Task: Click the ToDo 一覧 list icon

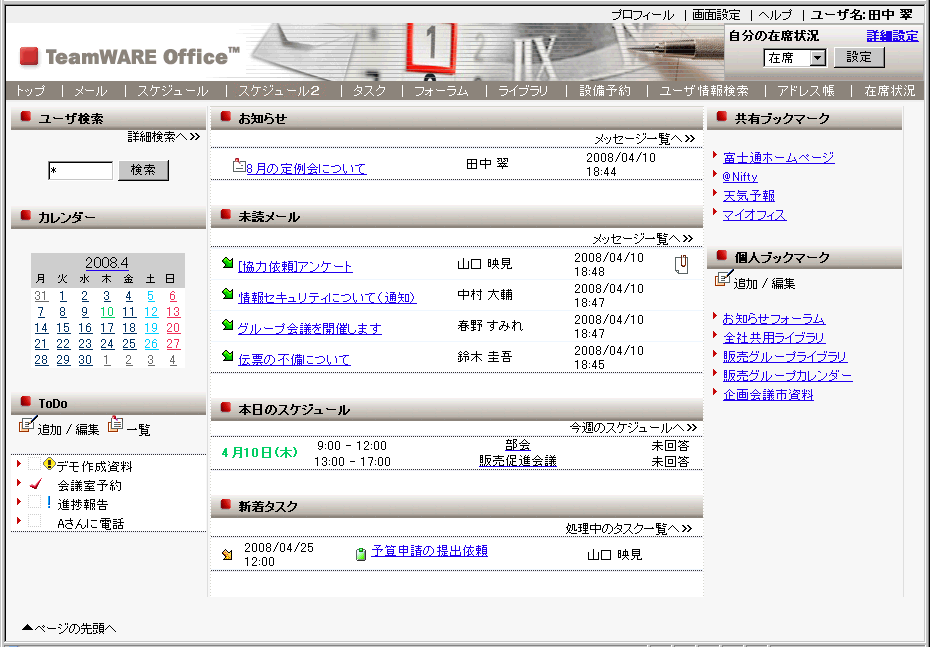Action: pos(116,424)
